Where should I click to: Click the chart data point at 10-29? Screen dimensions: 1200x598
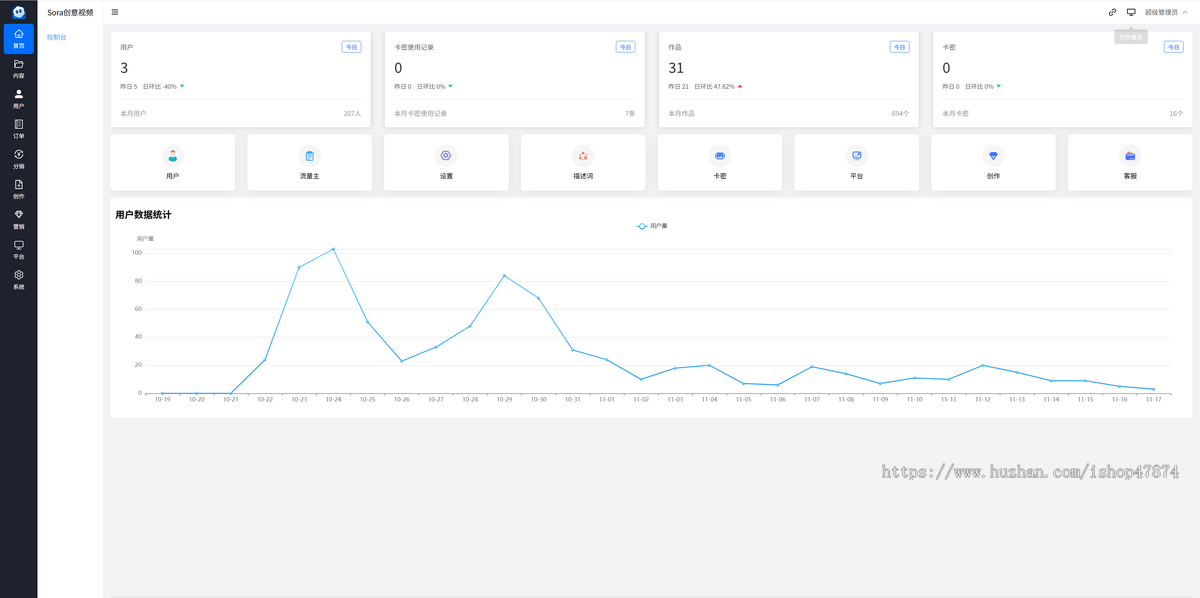click(504, 275)
